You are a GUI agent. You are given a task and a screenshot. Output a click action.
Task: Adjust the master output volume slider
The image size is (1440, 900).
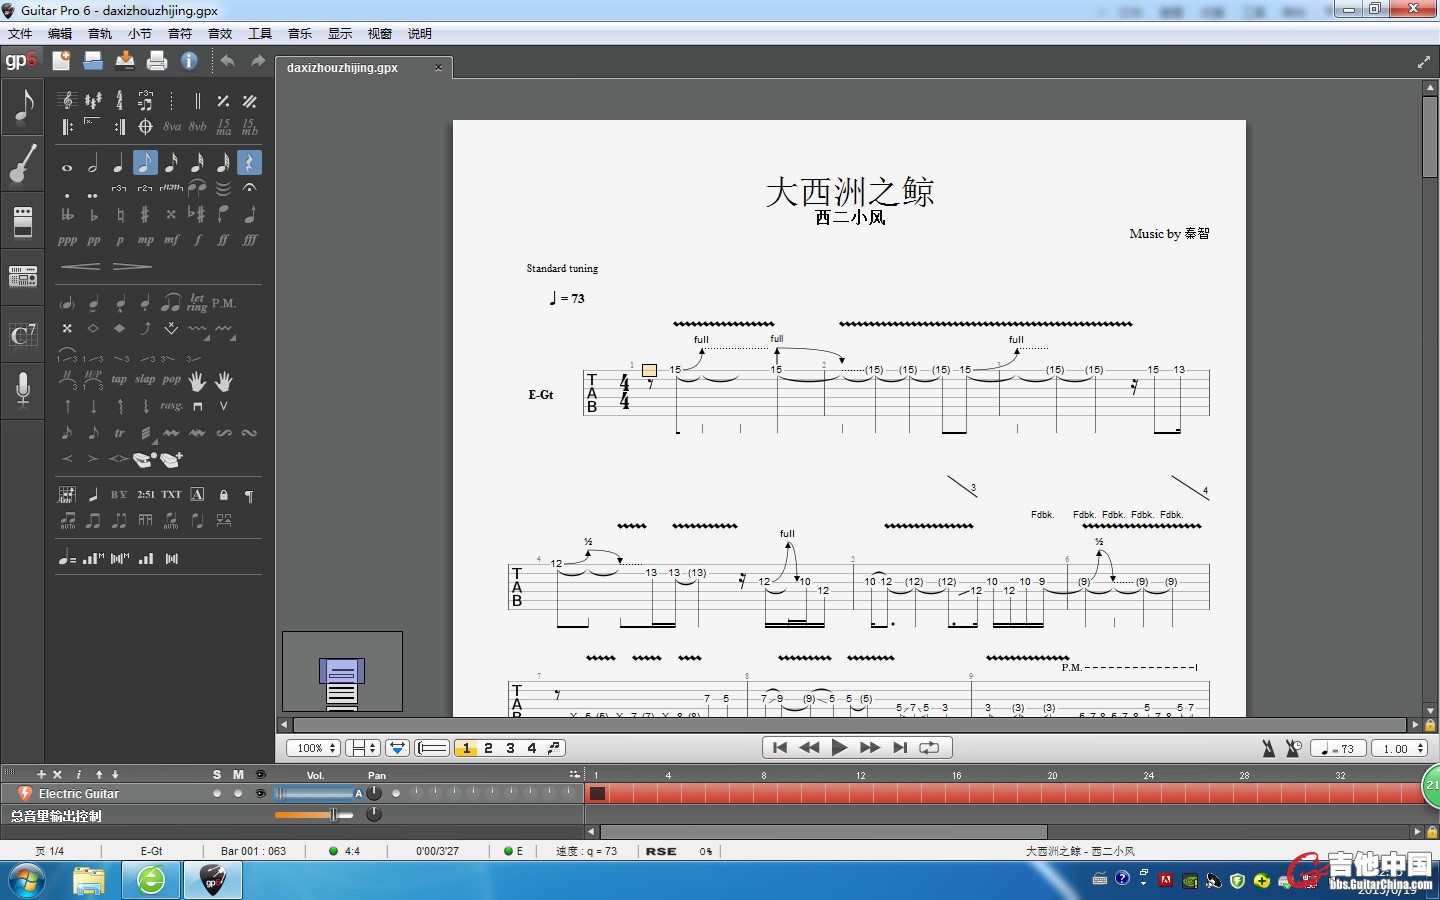314,815
